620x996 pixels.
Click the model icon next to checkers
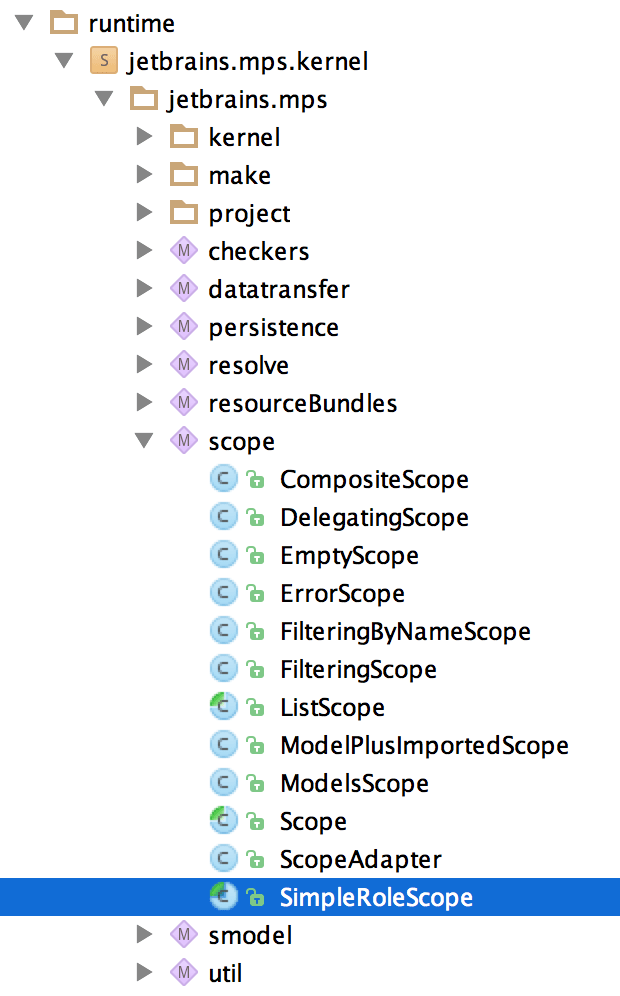(x=183, y=251)
